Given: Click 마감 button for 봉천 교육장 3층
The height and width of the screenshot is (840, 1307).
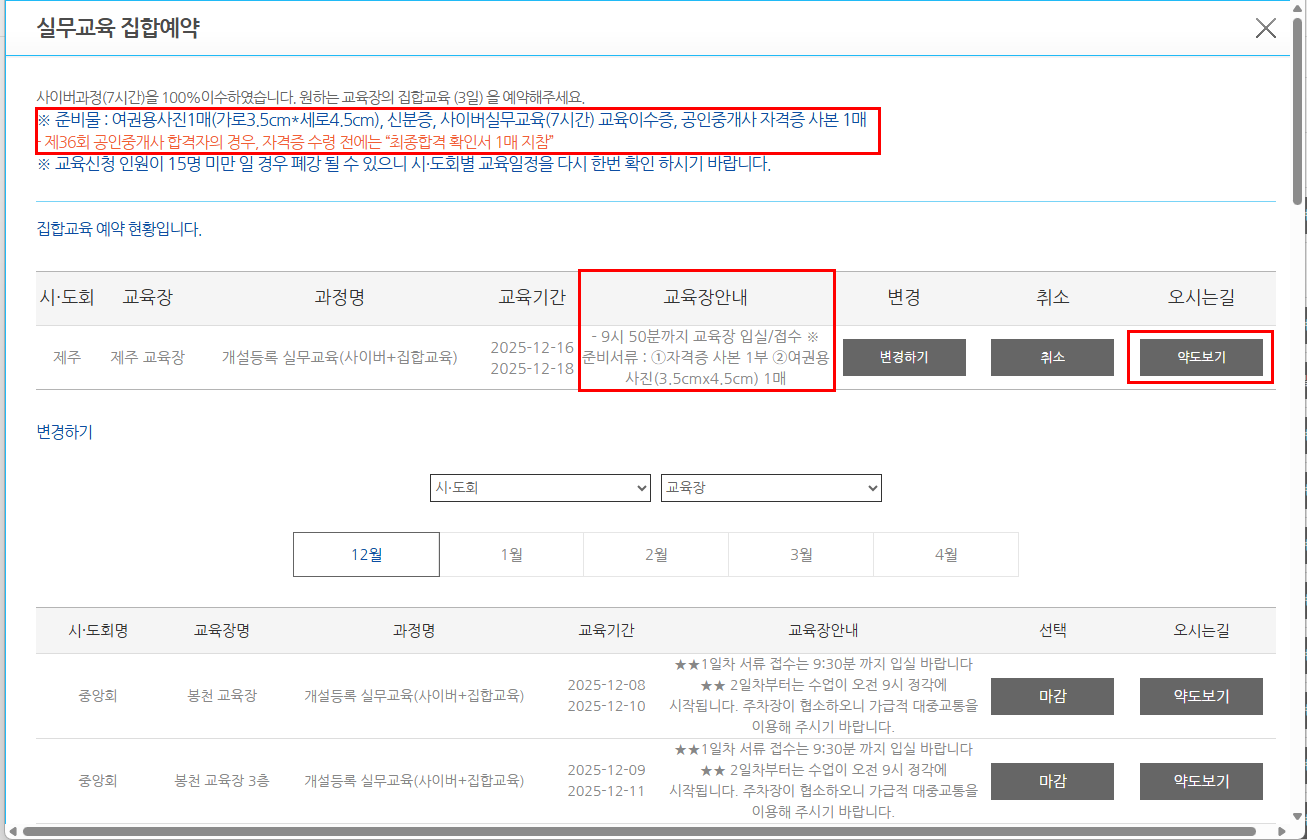Looking at the screenshot, I should click(x=1052, y=781).
